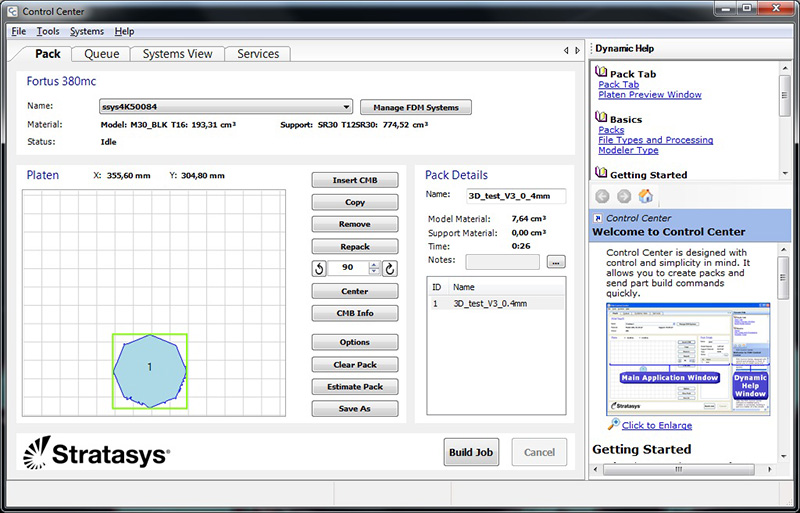Switch to the Pack tab
This screenshot has width=800, height=513.
pyautogui.click(x=47, y=54)
